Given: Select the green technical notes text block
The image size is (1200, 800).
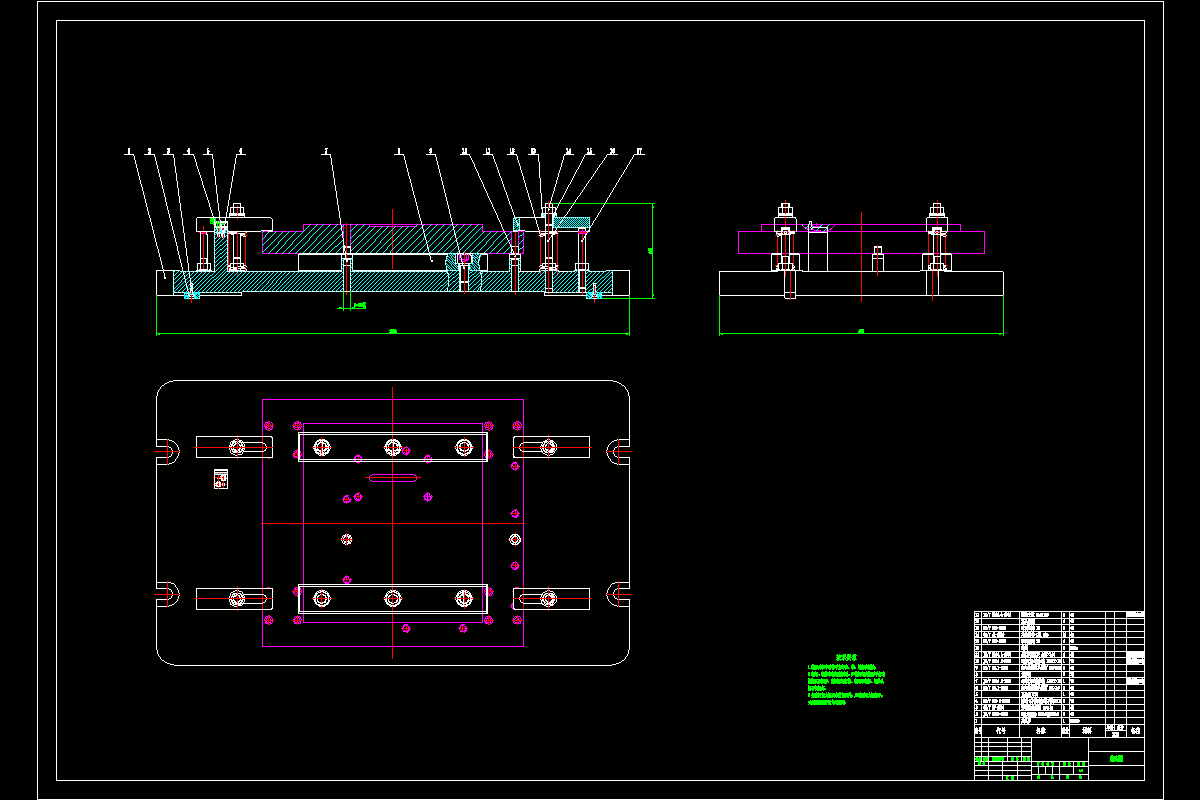Looking at the screenshot, I should (x=846, y=680).
